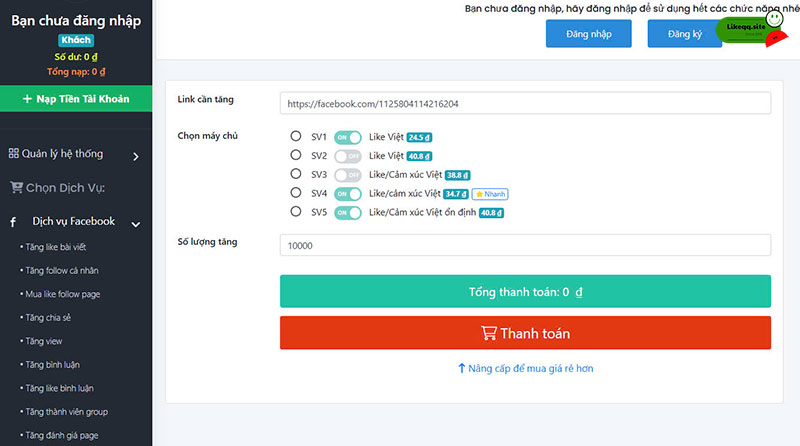Click the Facebook icon in sidebar
Viewport: 800px width, 446px height.
point(13,222)
